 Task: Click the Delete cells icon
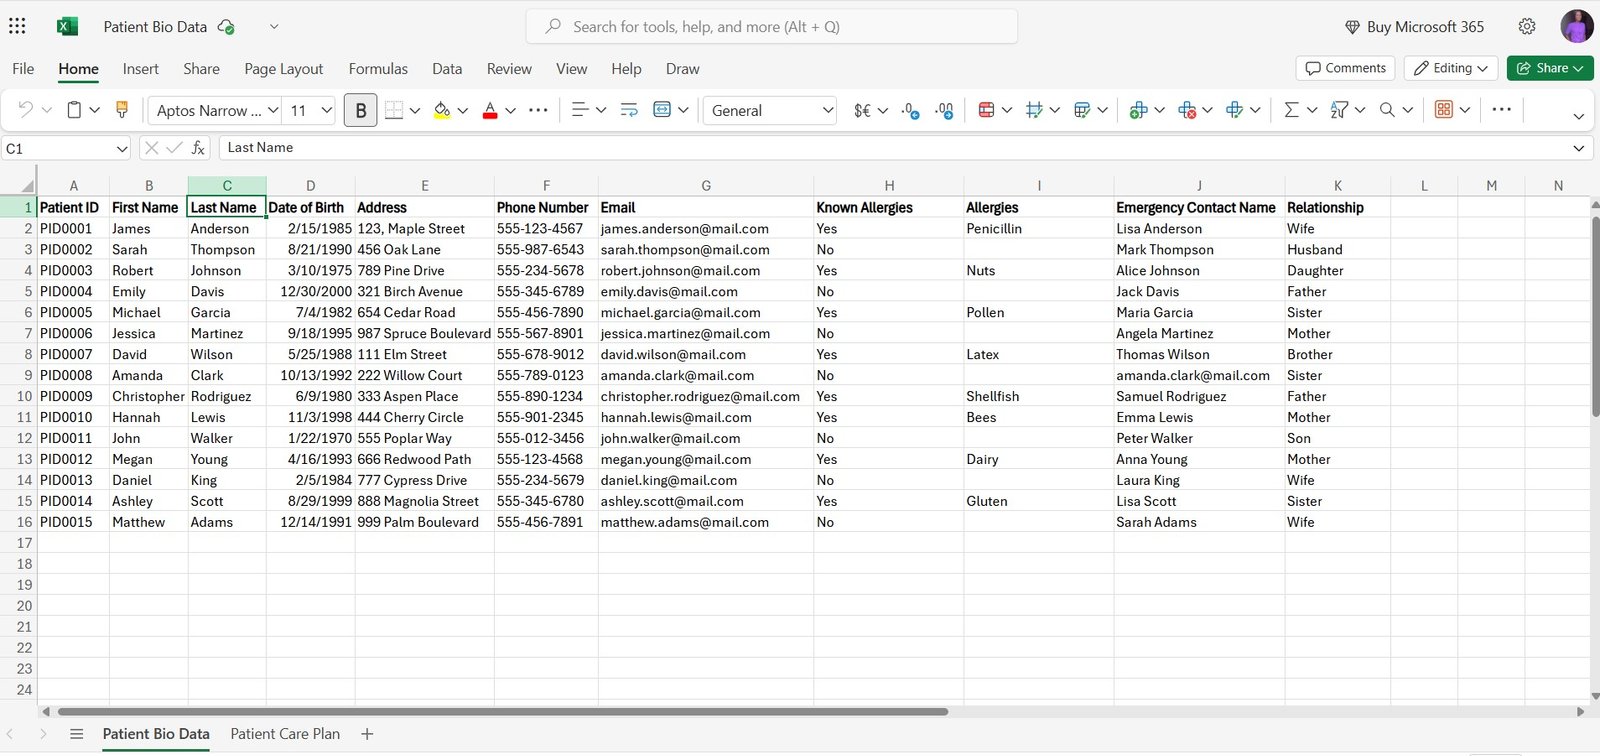pyautogui.click(x=1187, y=110)
